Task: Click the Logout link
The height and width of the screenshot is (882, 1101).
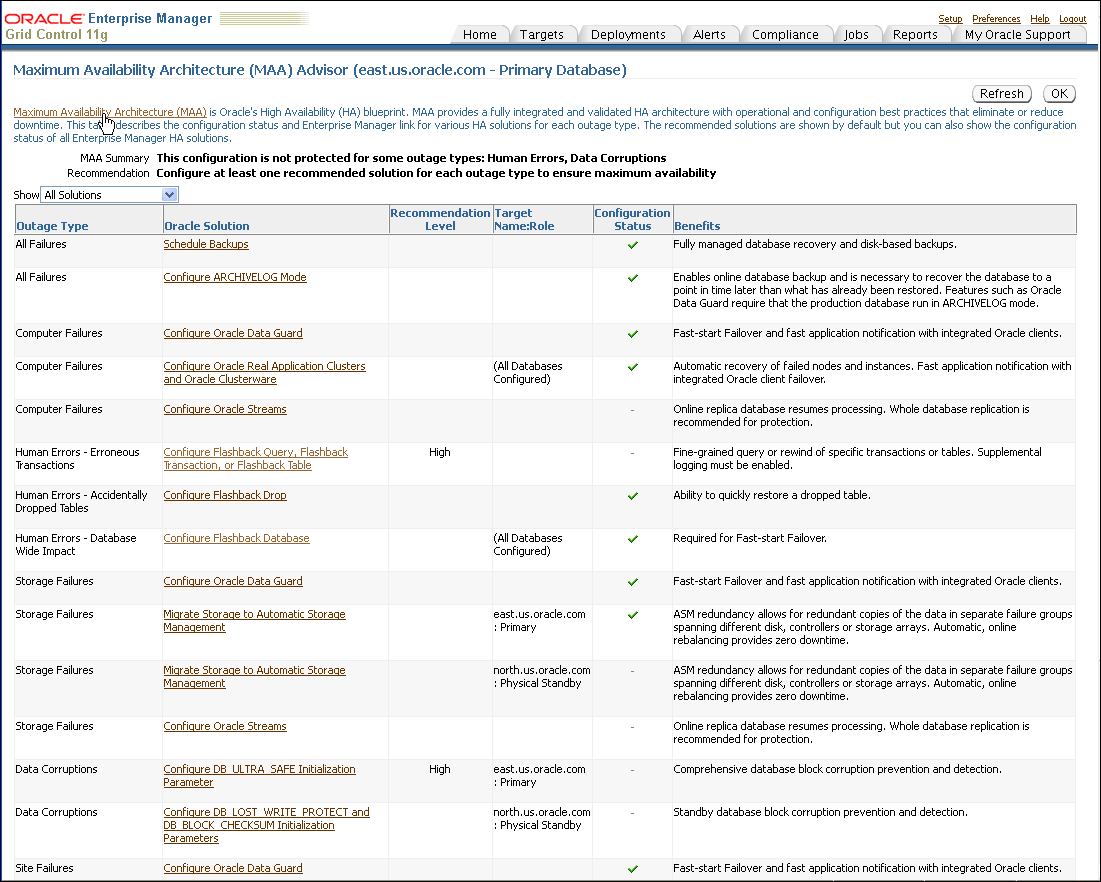Action: (1072, 19)
